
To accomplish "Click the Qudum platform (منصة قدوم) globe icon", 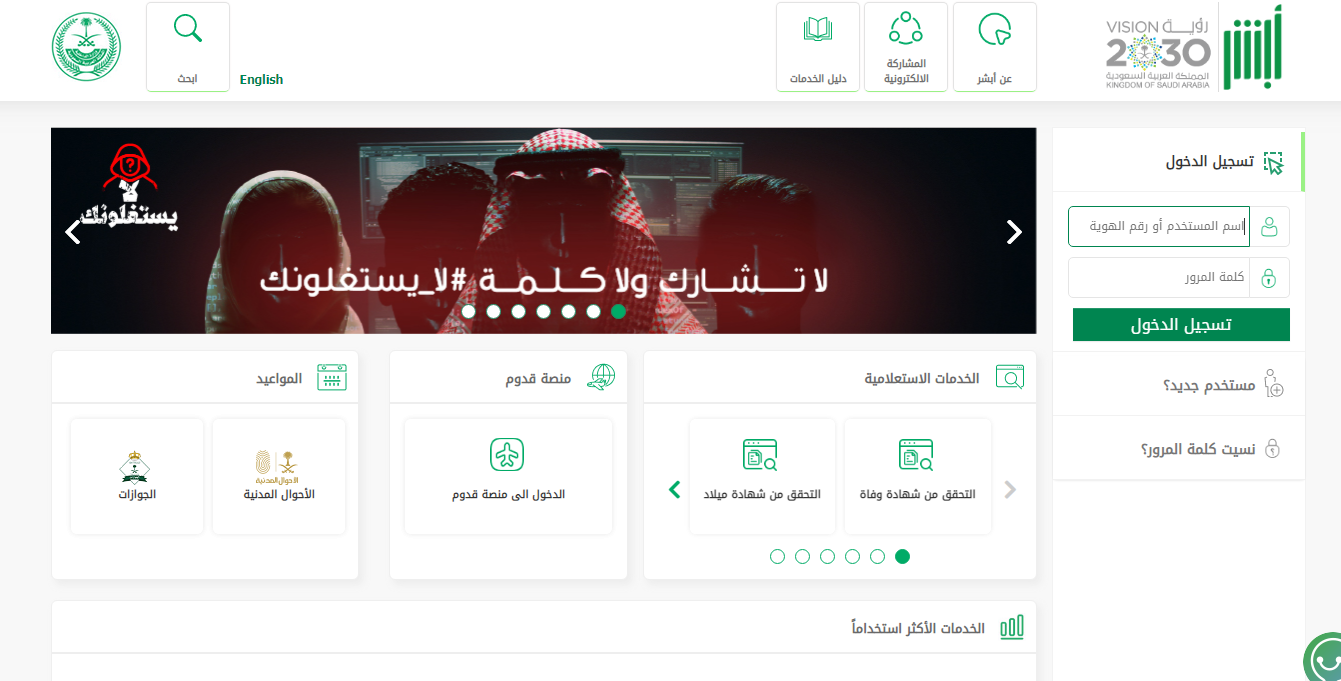I will (x=601, y=378).
